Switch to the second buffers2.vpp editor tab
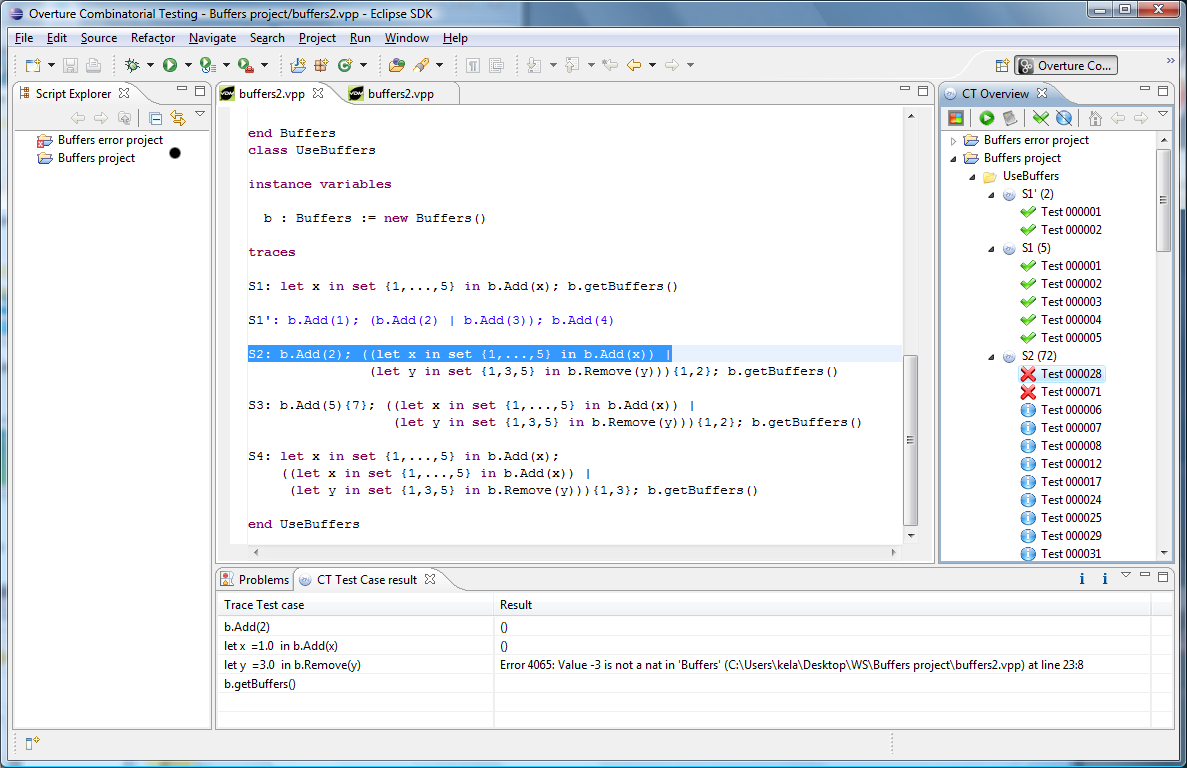Viewport: 1187px width, 768px height. coord(400,94)
